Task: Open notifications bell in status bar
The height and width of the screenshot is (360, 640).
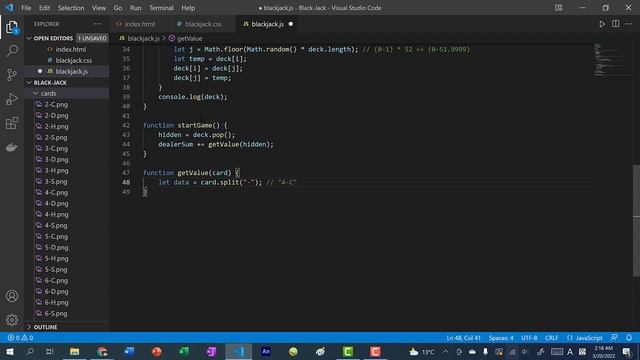Action: tap(629, 338)
